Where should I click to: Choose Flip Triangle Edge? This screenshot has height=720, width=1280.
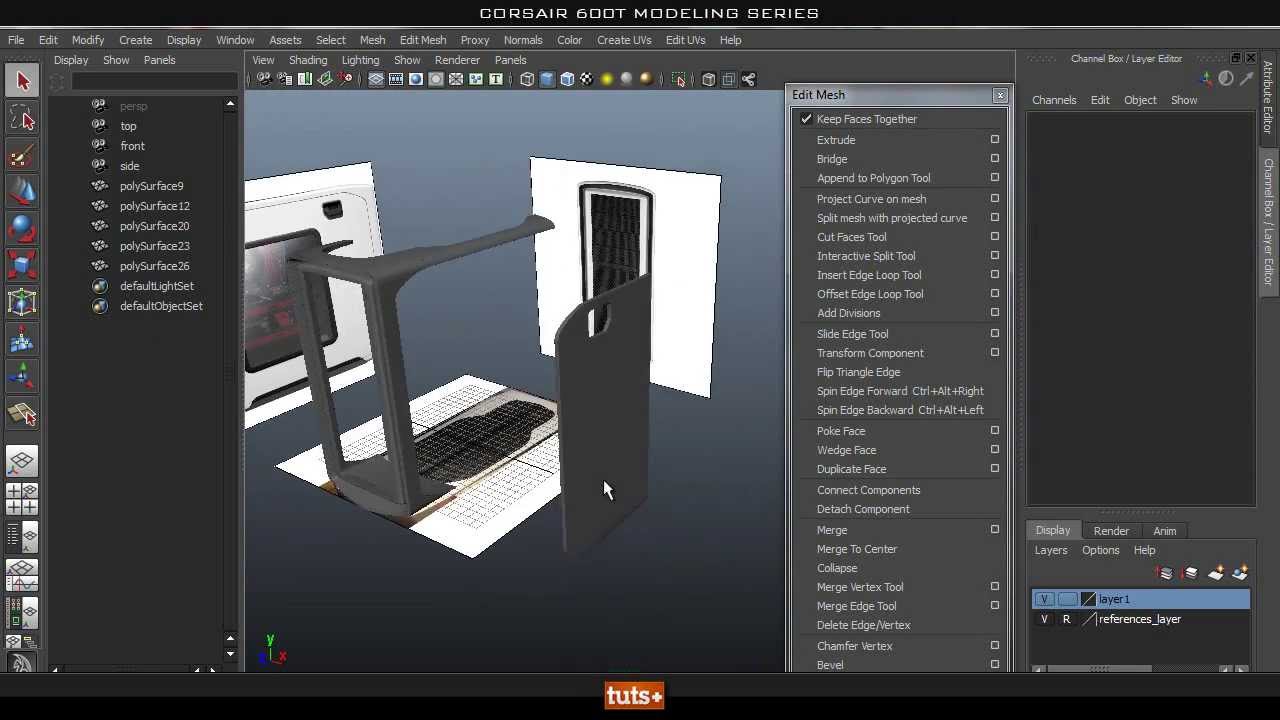click(x=859, y=372)
